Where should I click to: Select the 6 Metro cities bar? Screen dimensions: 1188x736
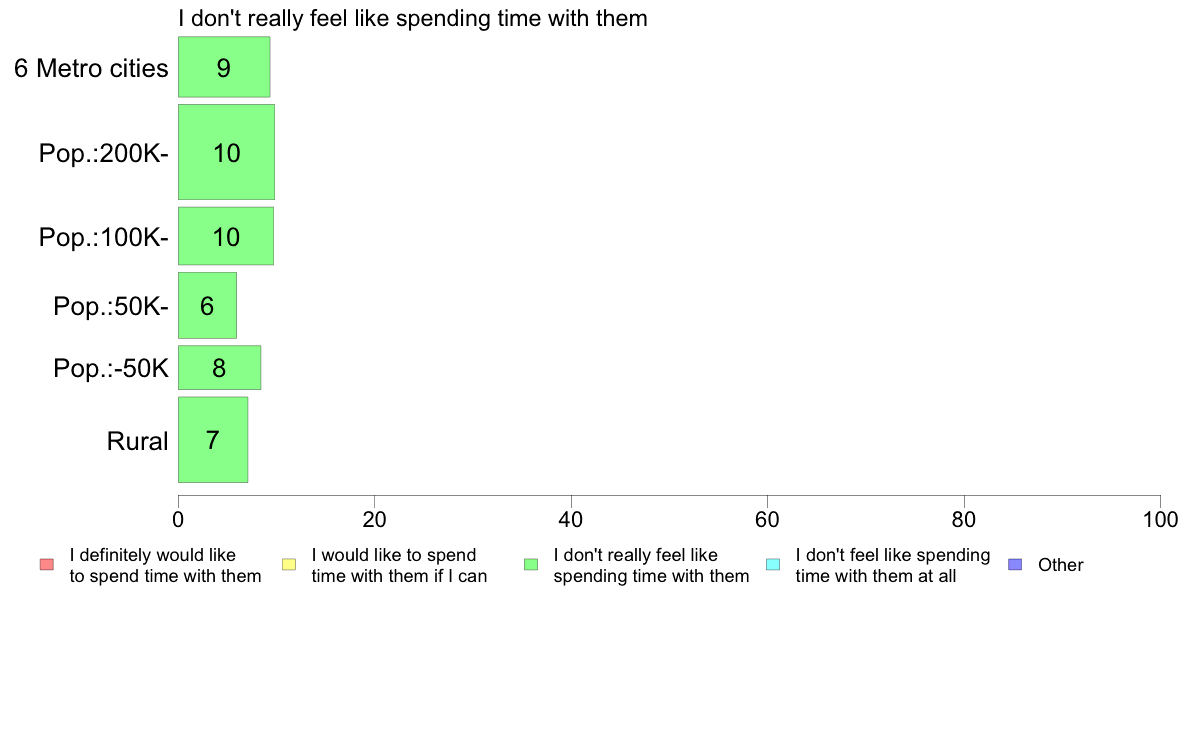tap(224, 67)
